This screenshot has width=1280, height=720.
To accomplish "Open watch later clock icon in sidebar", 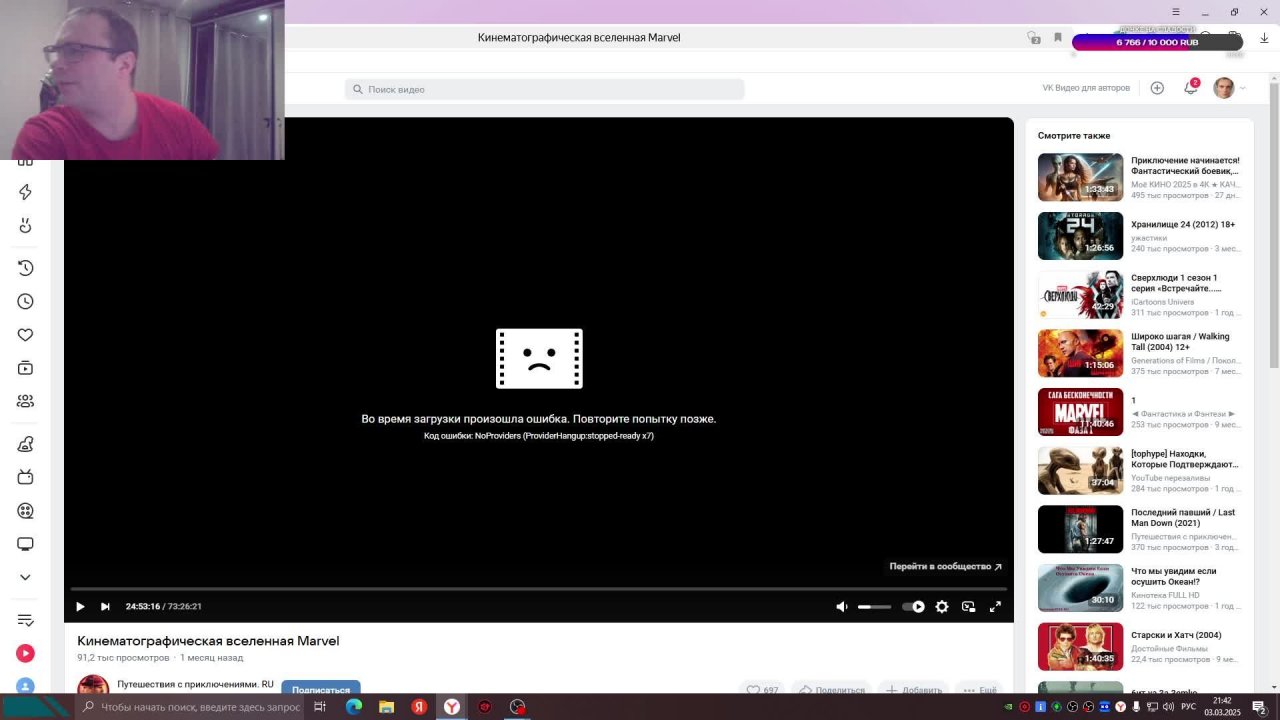I will click(26, 301).
